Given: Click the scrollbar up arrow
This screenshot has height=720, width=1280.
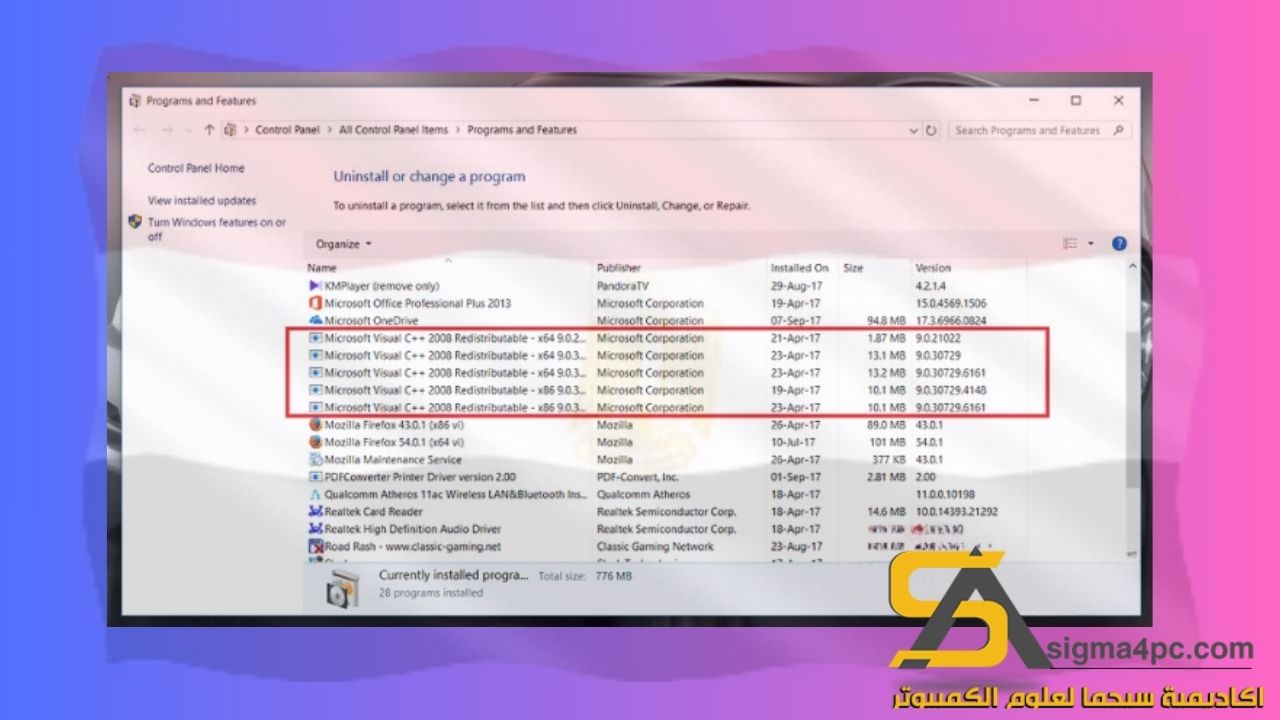Looking at the screenshot, I should [x=1133, y=268].
